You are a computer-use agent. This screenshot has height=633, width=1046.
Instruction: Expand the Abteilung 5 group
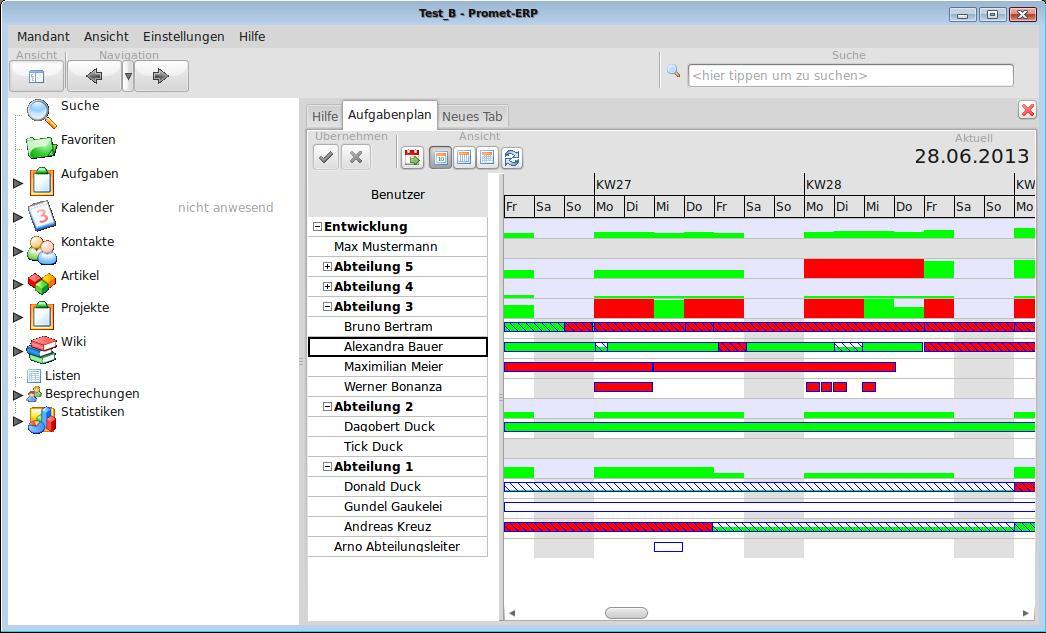[327, 267]
